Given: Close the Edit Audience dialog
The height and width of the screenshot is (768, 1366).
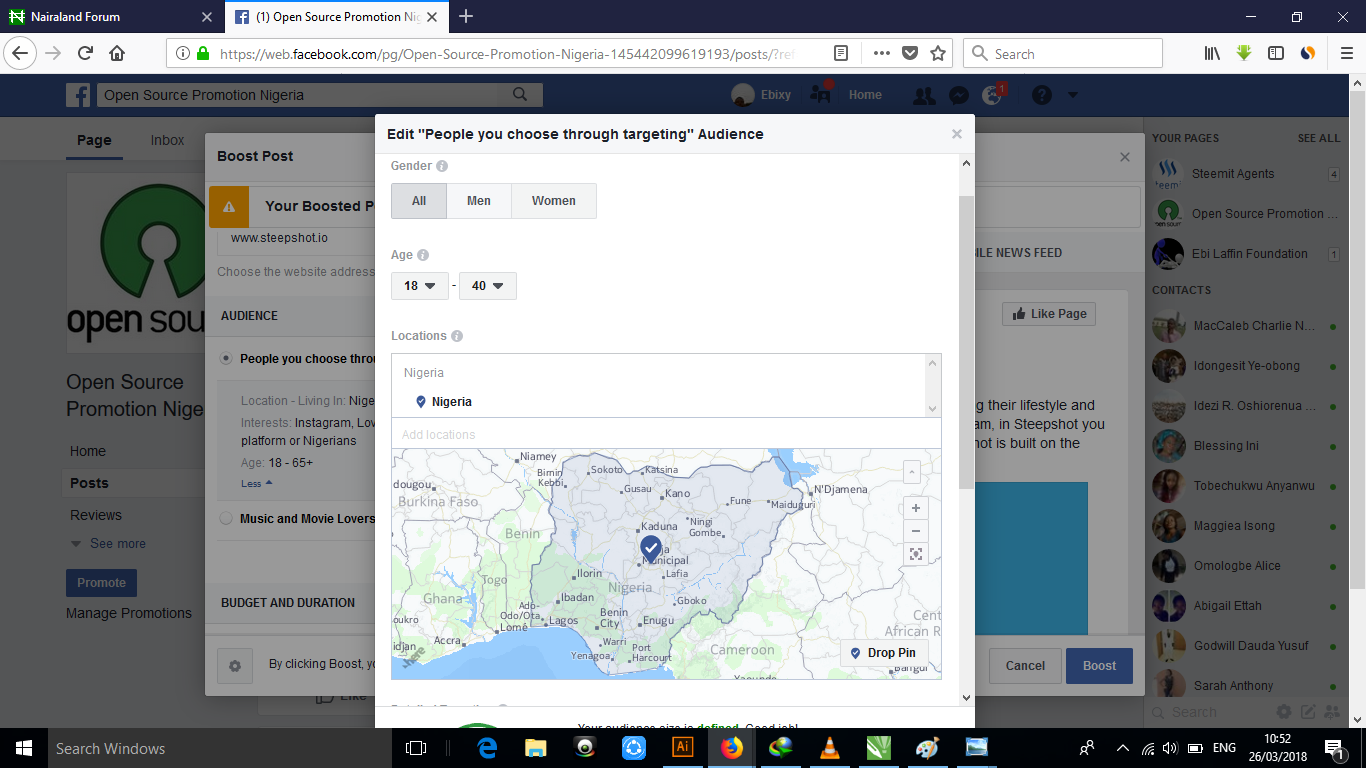Looking at the screenshot, I should [956, 134].
